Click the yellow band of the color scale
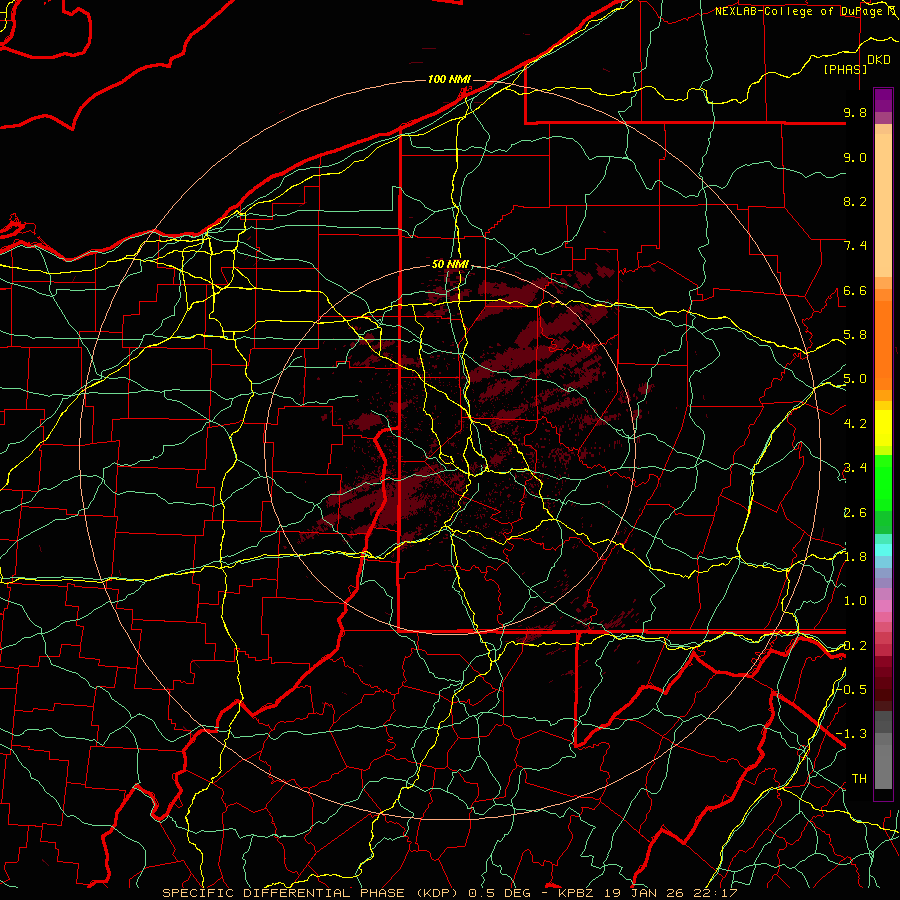This screenshot has height=900, width=900. [883, 428]
